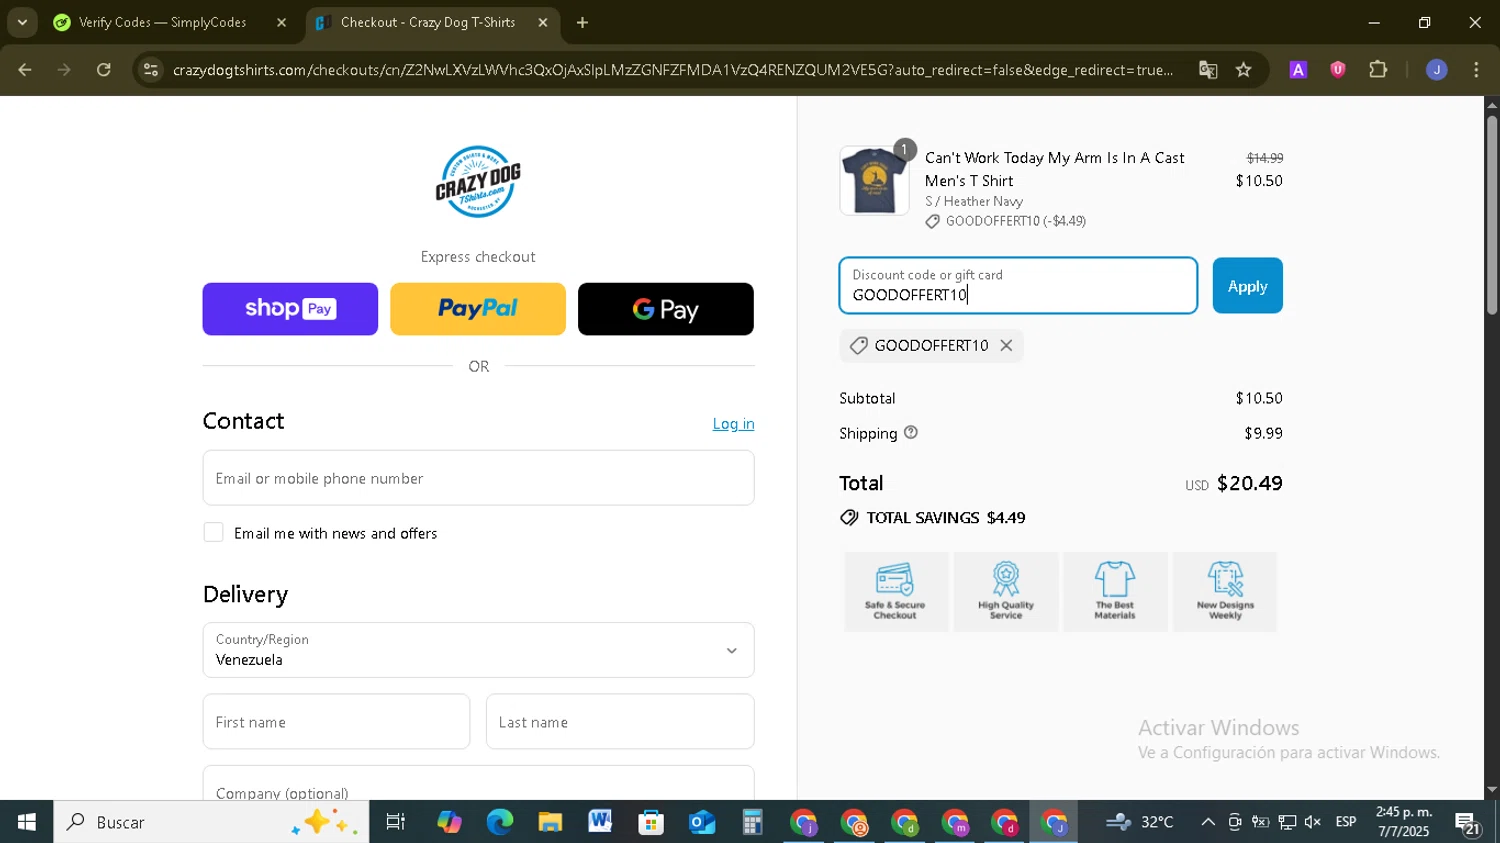Click the Buscar taskbar search box

coord(211,822)
